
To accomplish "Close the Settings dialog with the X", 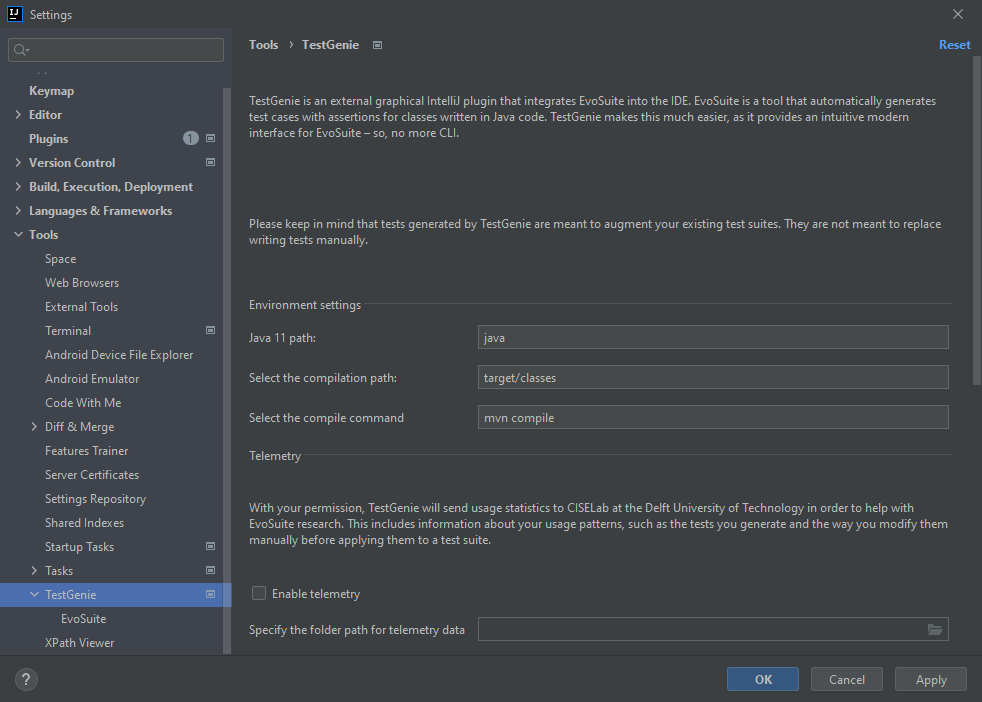I will pyautogui.click(x=958, y=14).
